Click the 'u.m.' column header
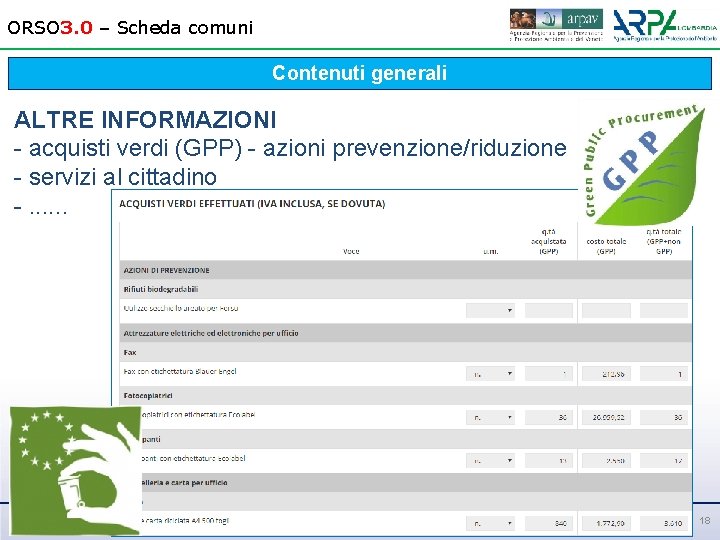The width and height of the screenshot is (720, 540). coord(490,251)
